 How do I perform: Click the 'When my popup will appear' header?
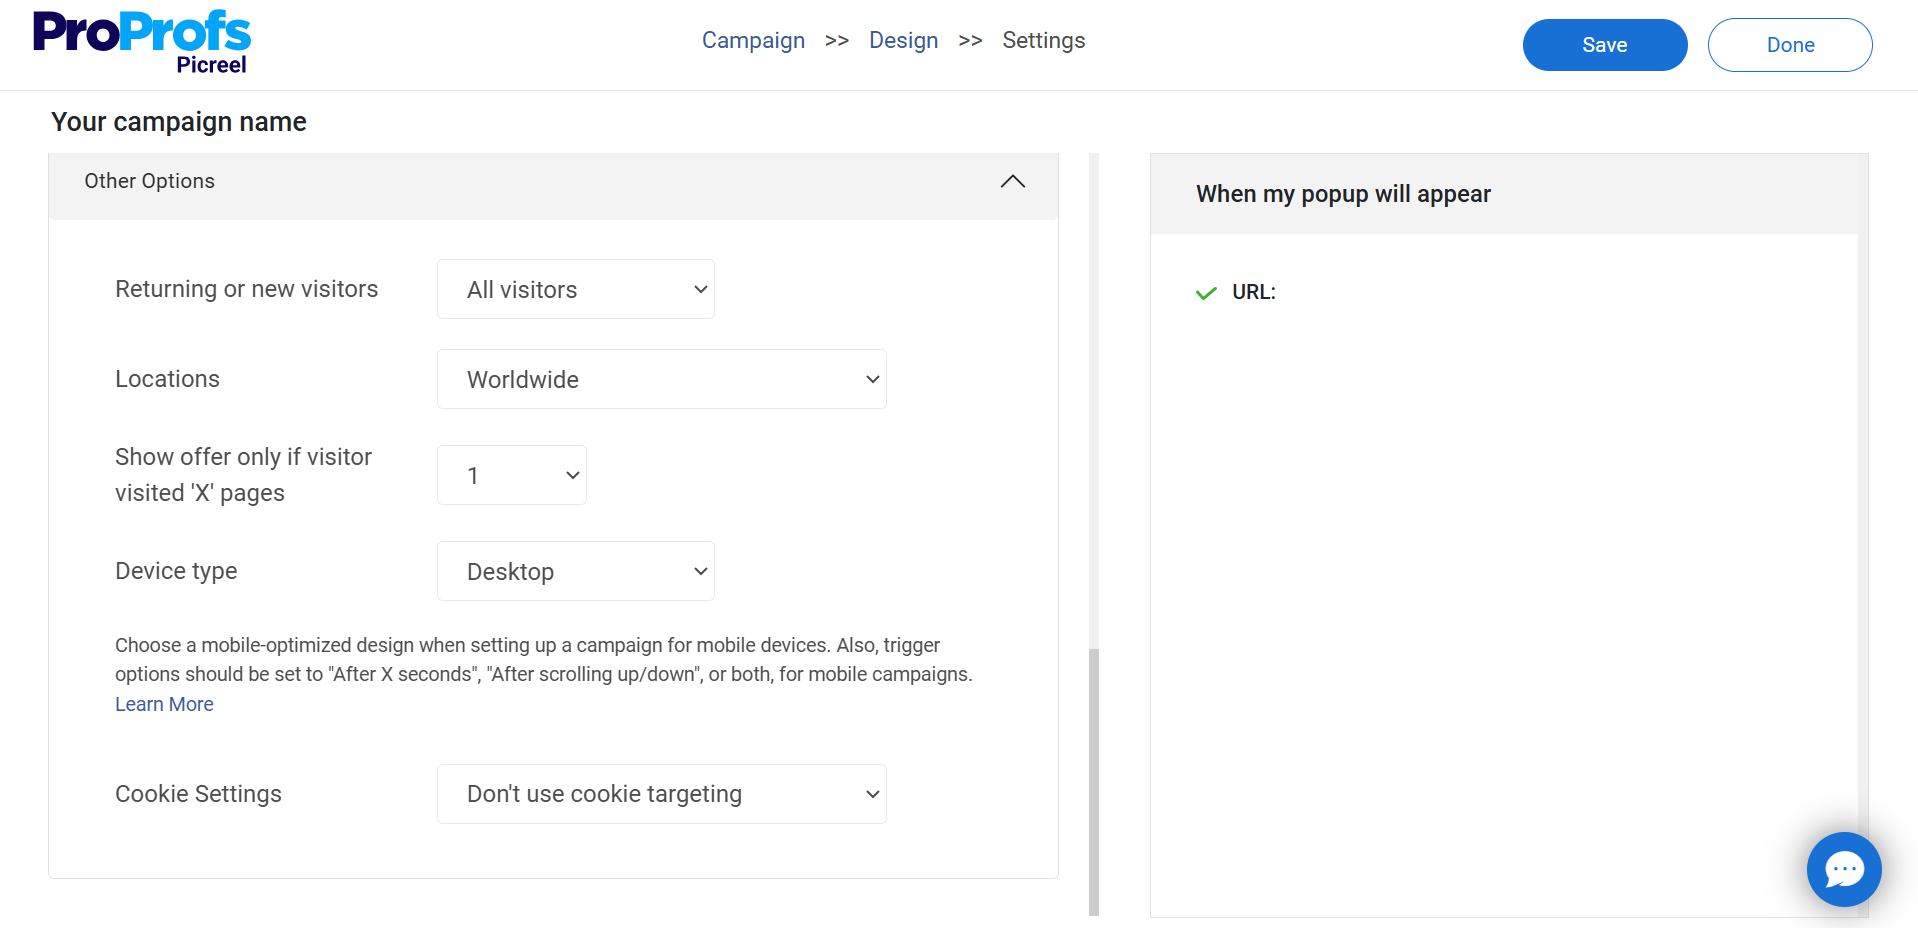pos(1342,194)
